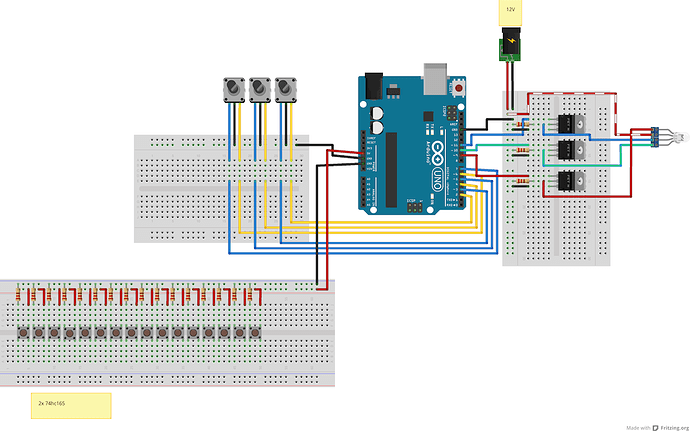Click the red reset button on the Arduino
Screen dimensions: 690x431
point(459,87)
